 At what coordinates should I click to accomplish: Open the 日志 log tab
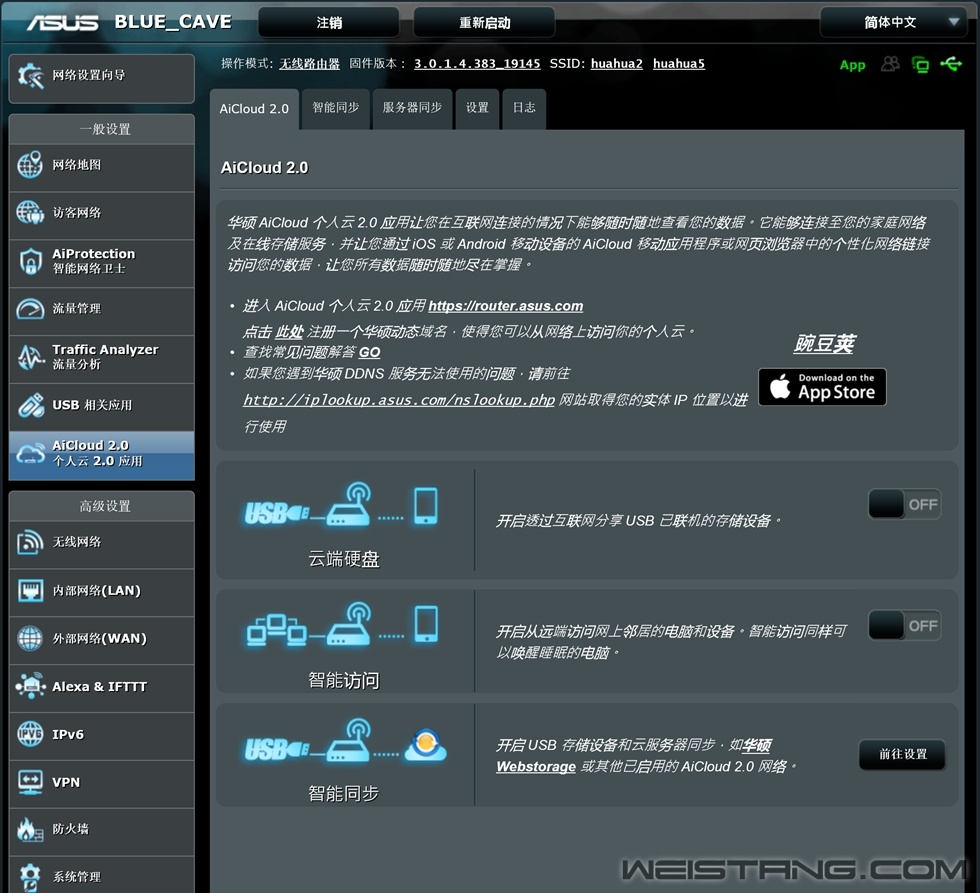click(524, 108)
